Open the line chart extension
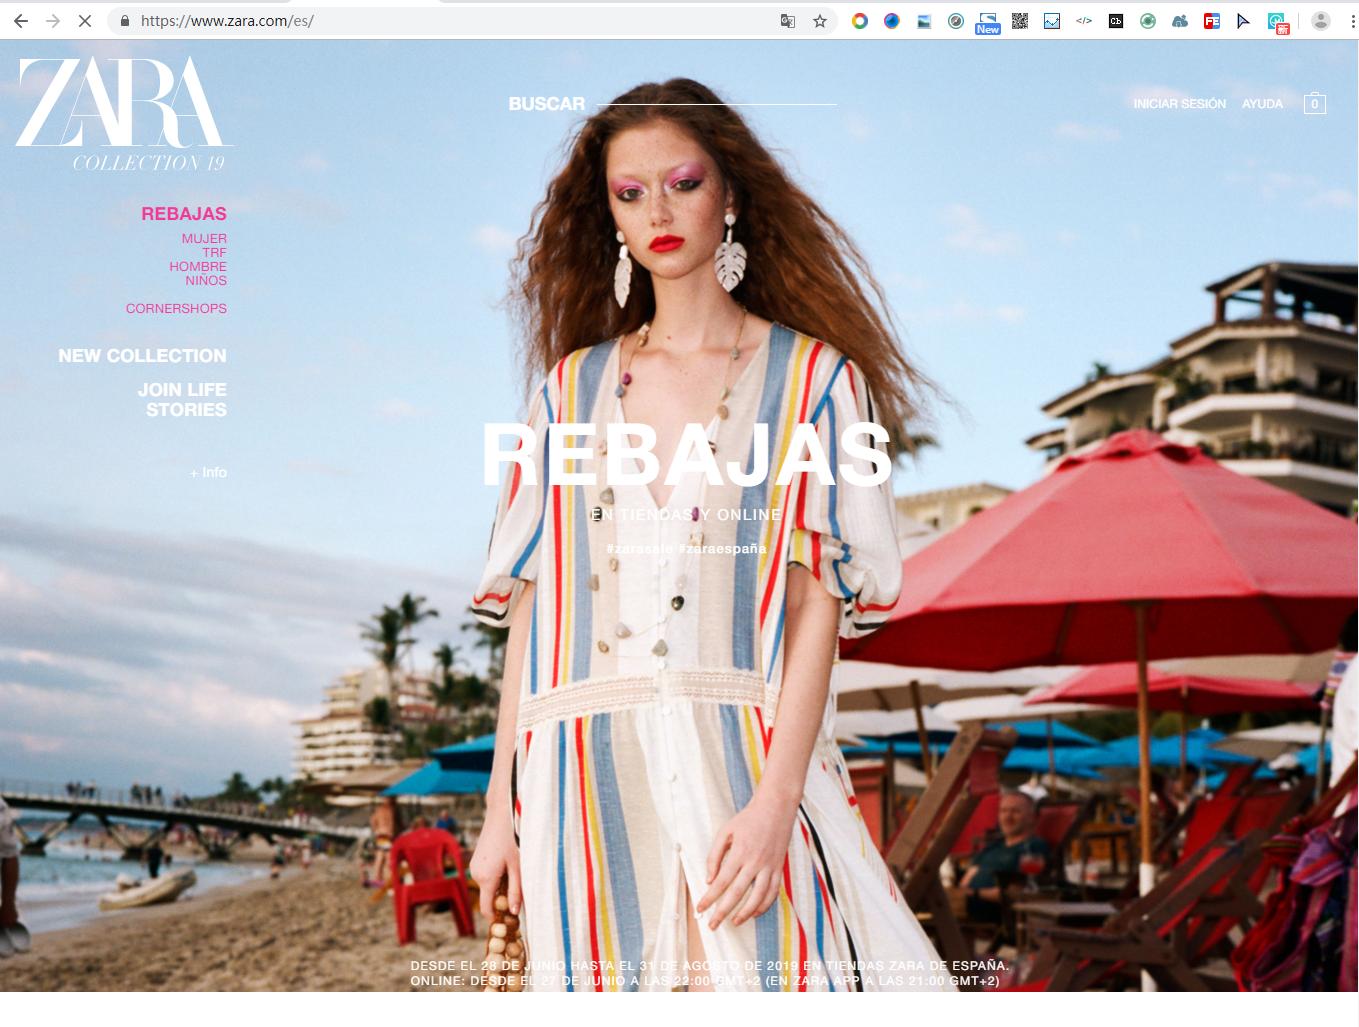The width and height of the screenshot is (1359, 1027). (x=1052, y=20)
